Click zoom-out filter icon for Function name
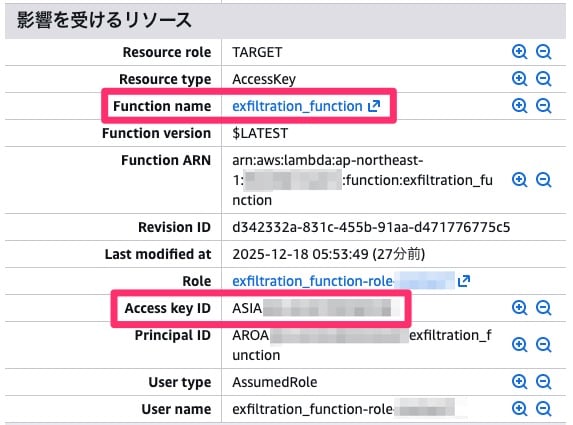Viewport: 573px width, 425px height. click(x=543, y=106)
